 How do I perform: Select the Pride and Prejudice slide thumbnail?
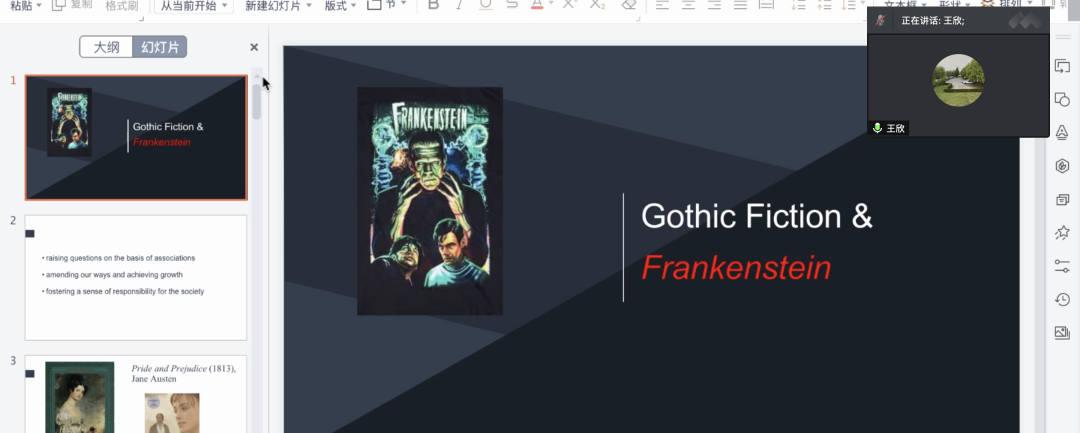[135, 395]
